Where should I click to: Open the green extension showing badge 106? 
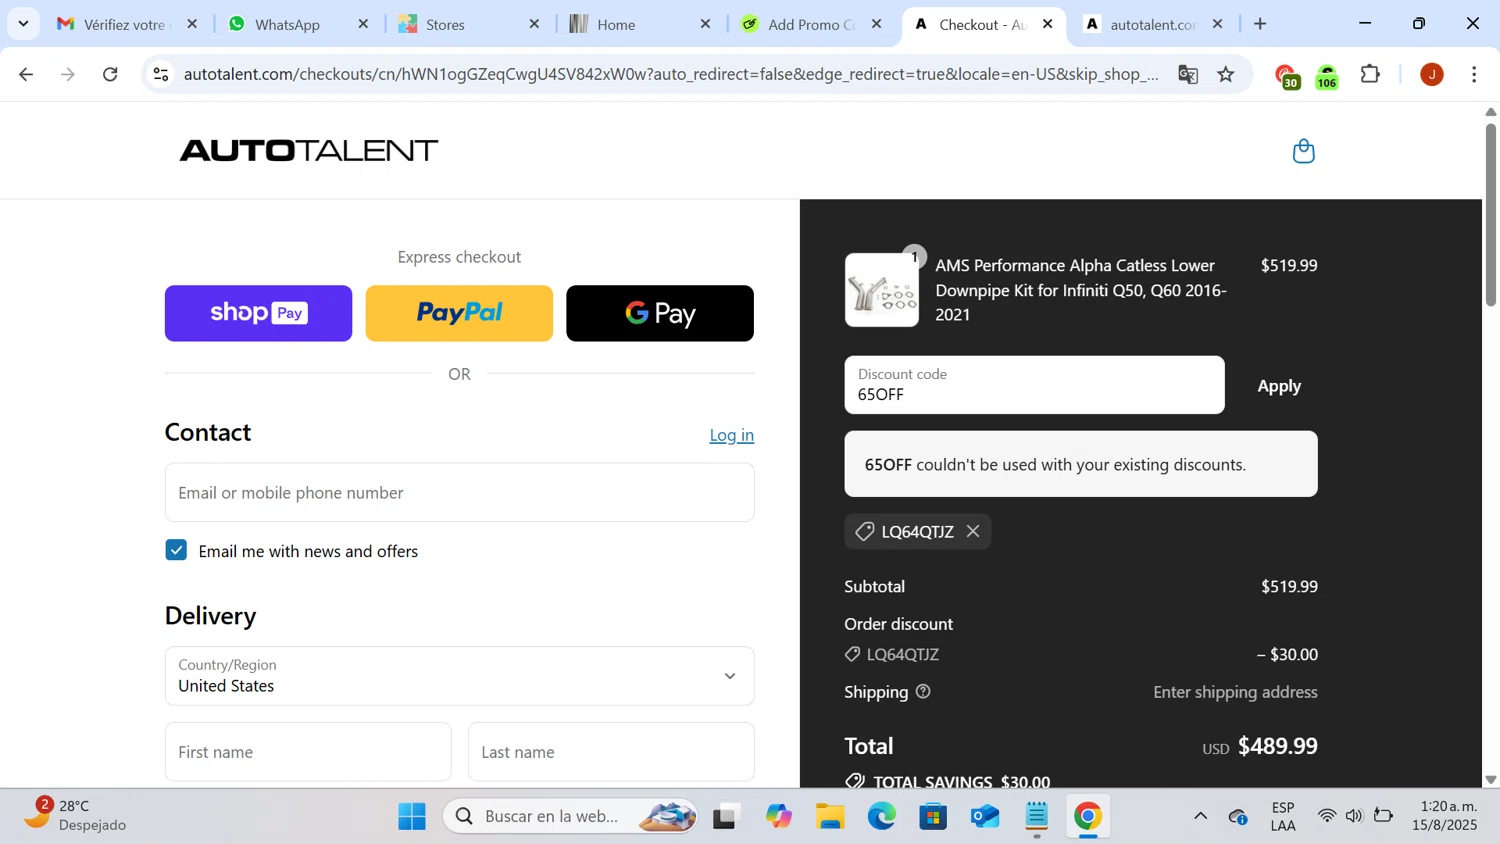[1327, 76]
